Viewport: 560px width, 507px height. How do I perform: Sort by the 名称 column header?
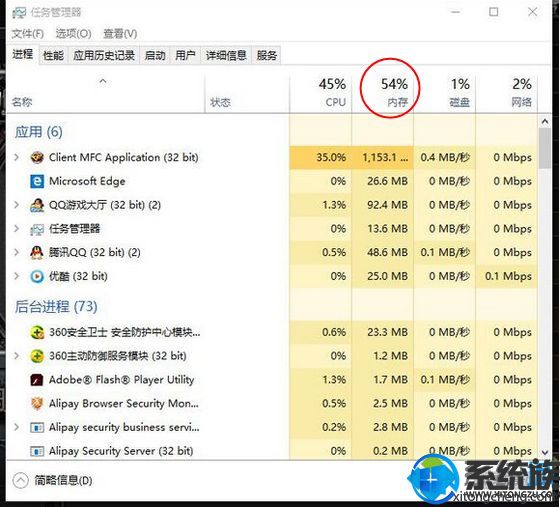coord(105,94)
